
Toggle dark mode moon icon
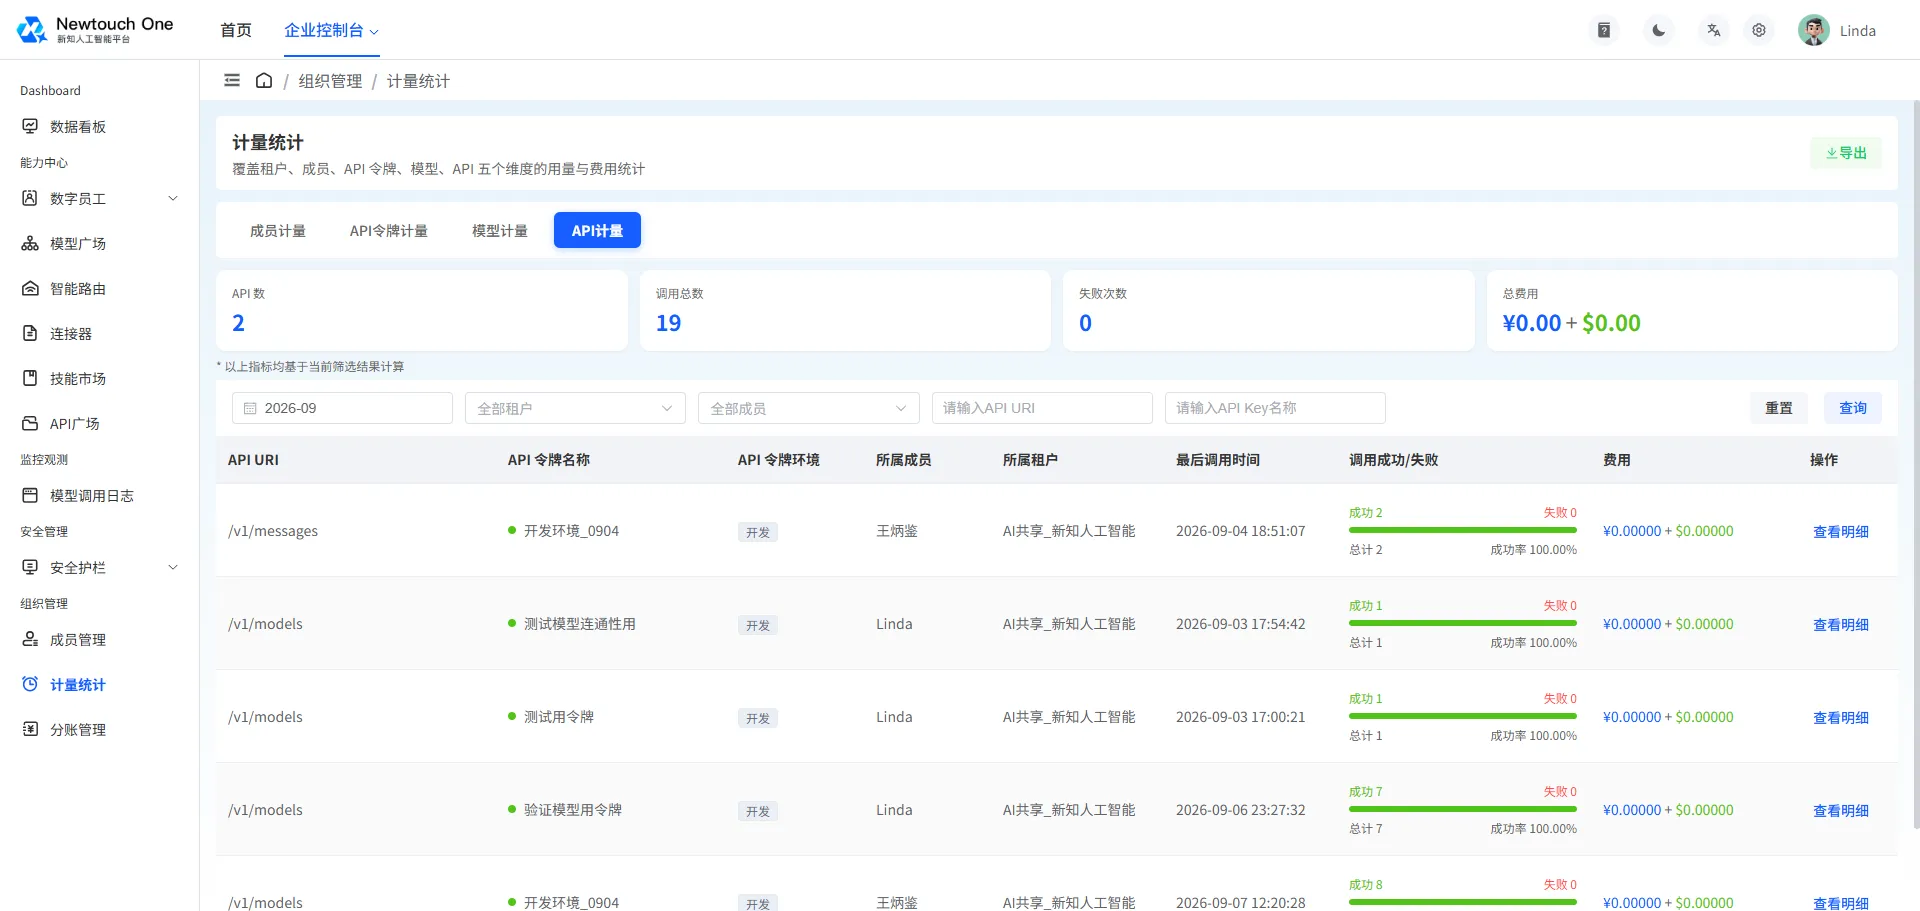(x=1659, y=30)
